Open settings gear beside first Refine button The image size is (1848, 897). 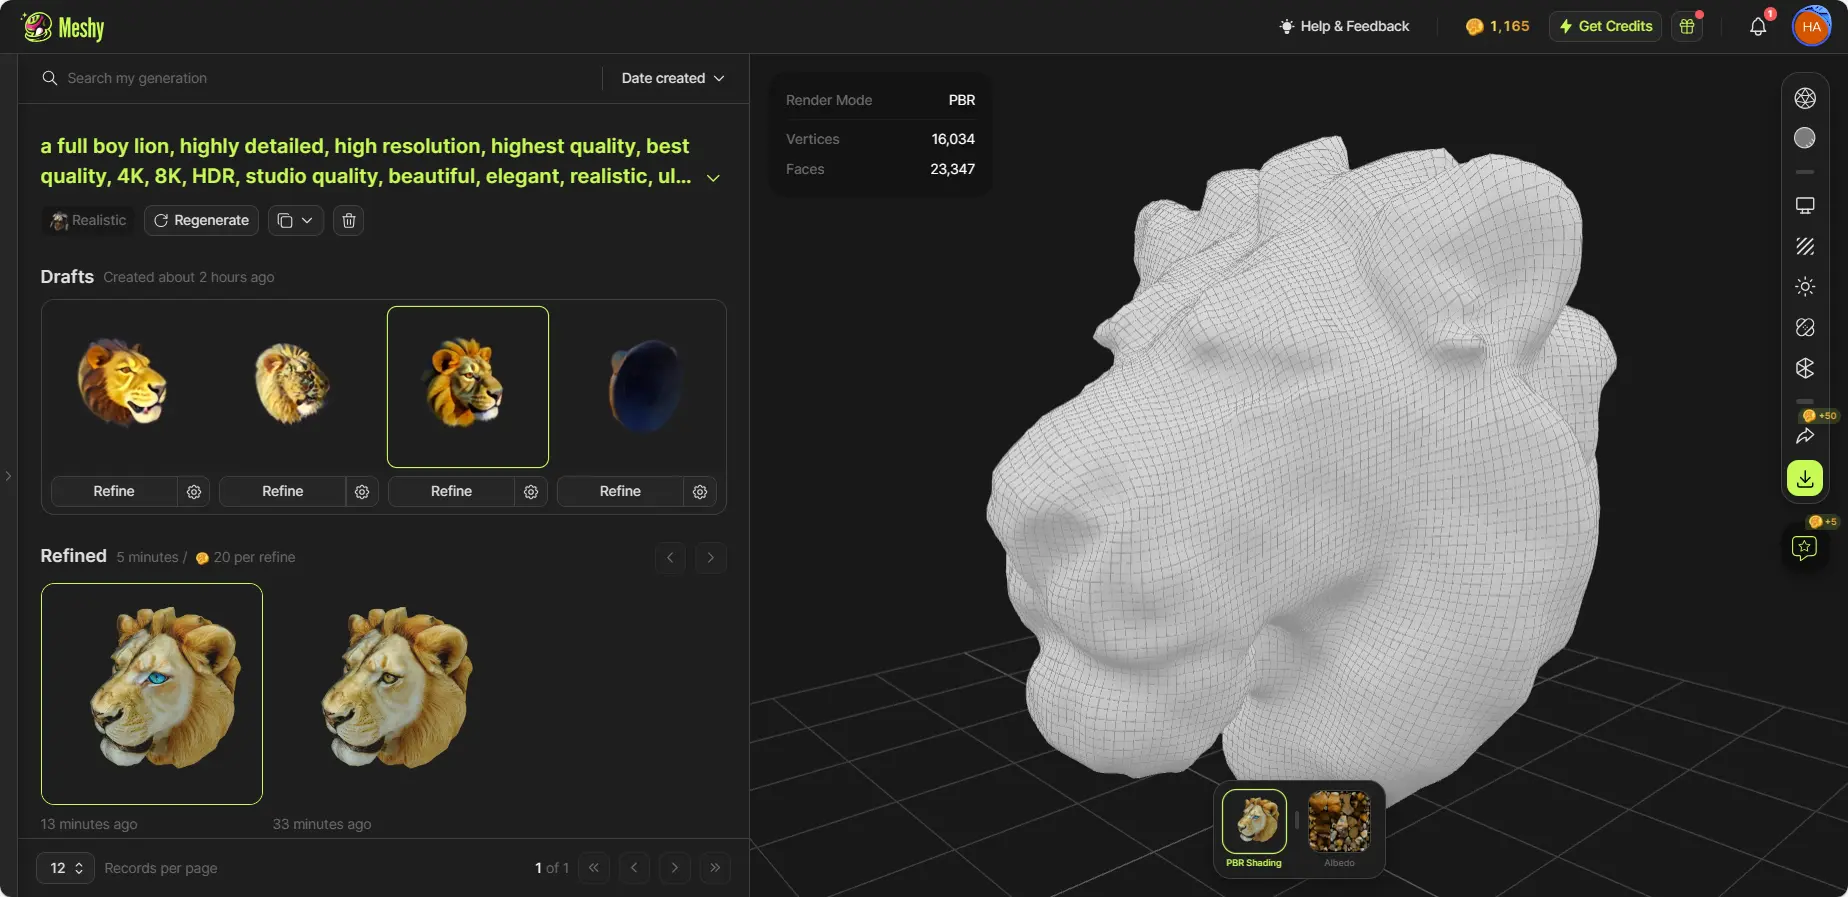(x=194, y=492)
